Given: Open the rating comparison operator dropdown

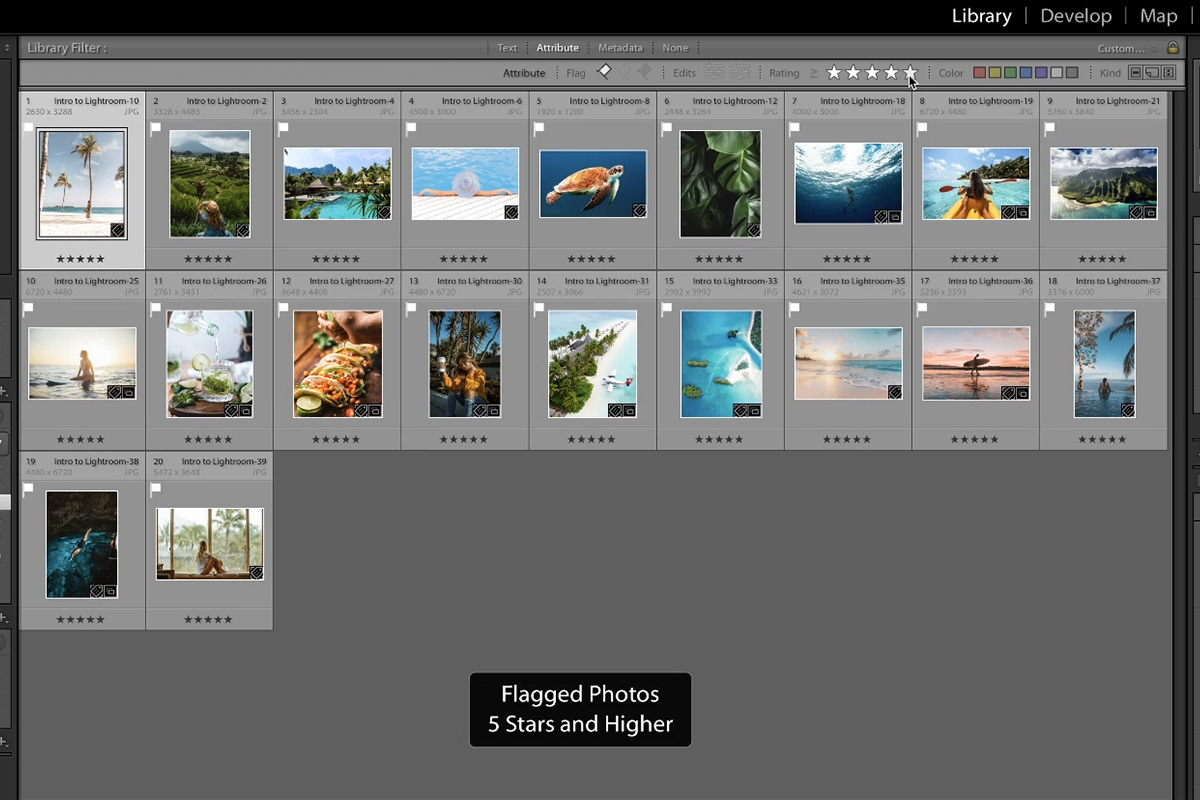Looking at the screenshot, I should (x=814, y=72).
